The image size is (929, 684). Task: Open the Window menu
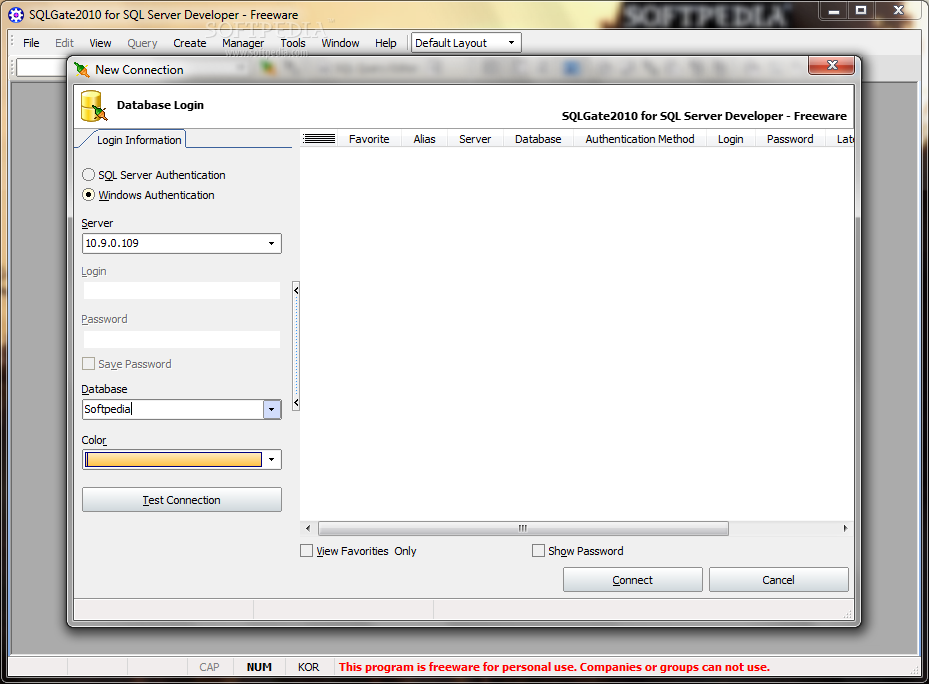click(340, 43)
